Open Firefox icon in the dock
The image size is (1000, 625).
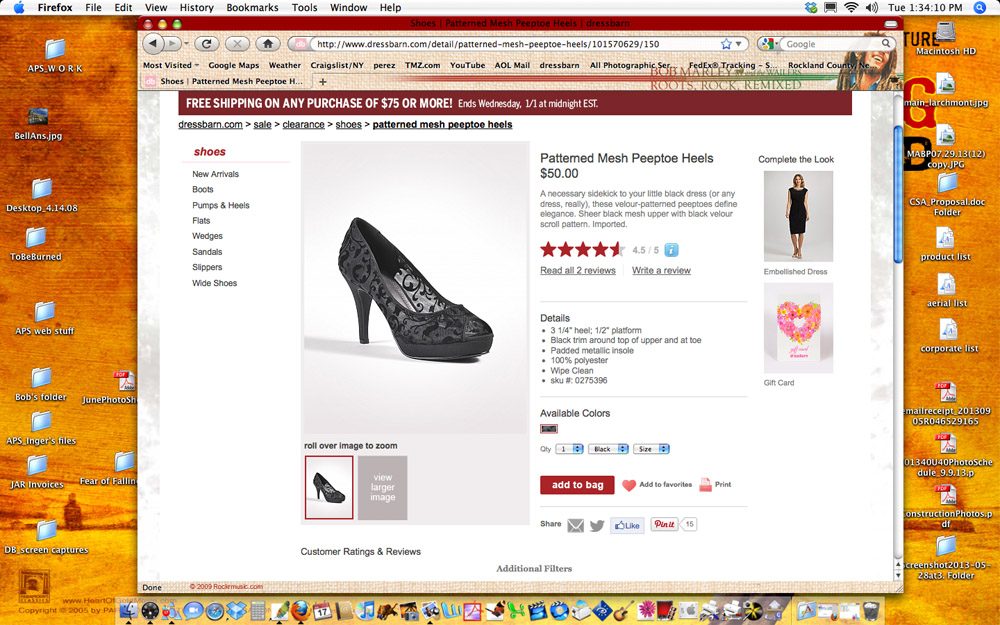300,611
